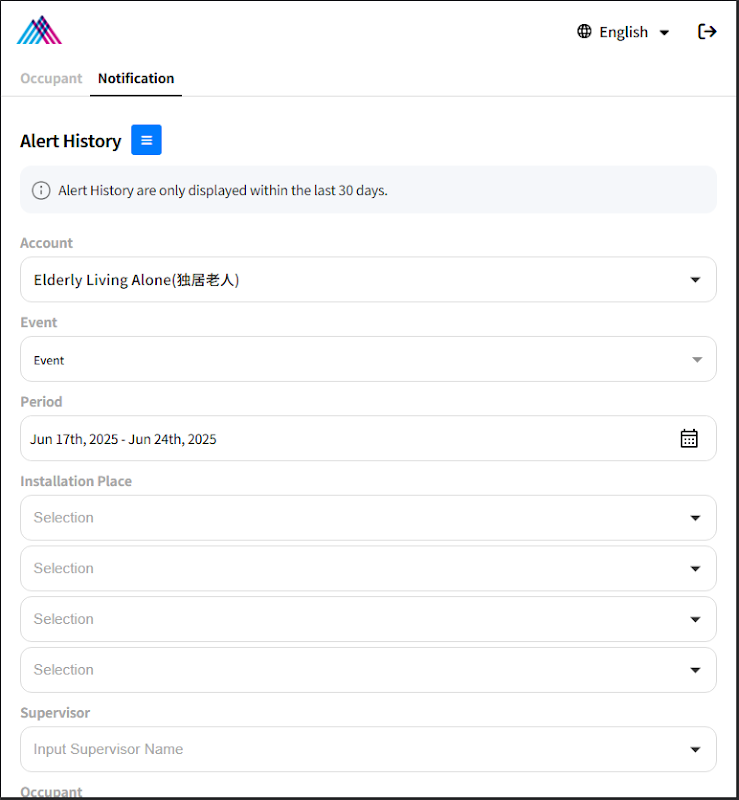Image resolution: width=739 pixels, height=800 pixels.
Task: Select the Notification tab
Action: [136, 78]
